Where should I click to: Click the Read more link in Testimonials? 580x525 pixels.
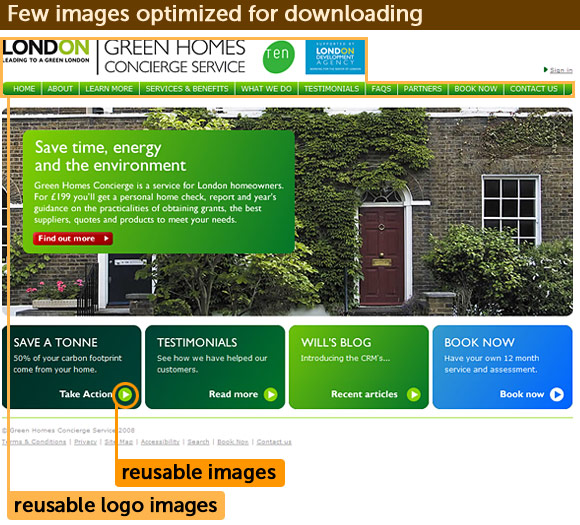point(233,394)
